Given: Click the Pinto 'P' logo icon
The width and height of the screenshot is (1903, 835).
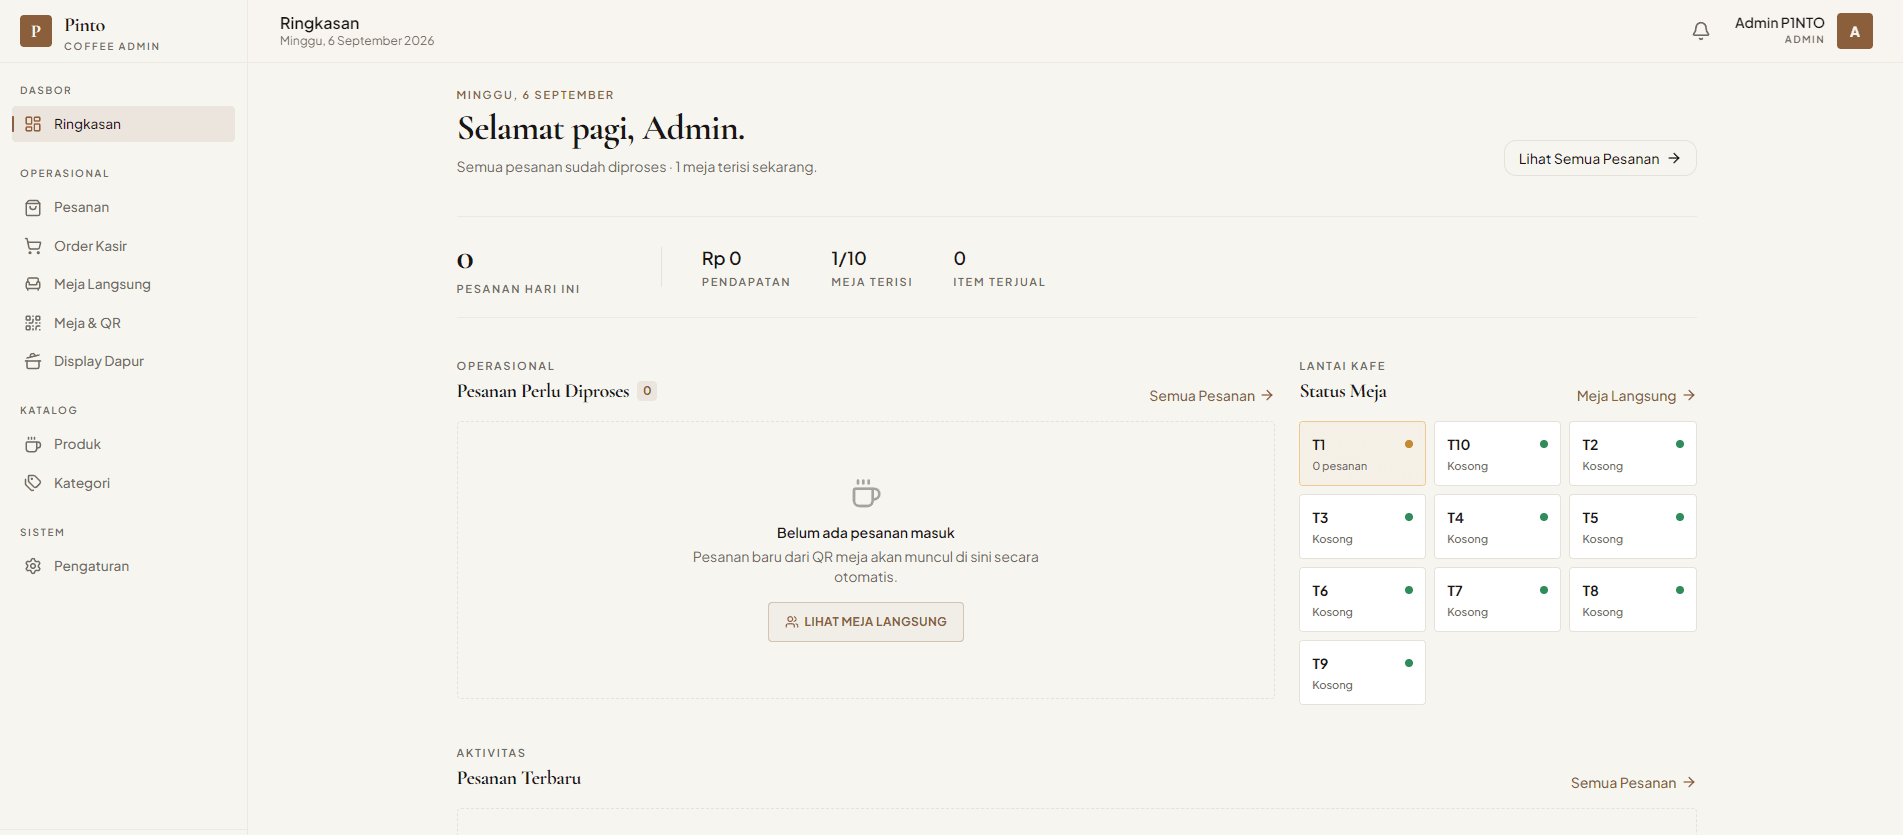Looking at the screenshot, I should 36,31.
